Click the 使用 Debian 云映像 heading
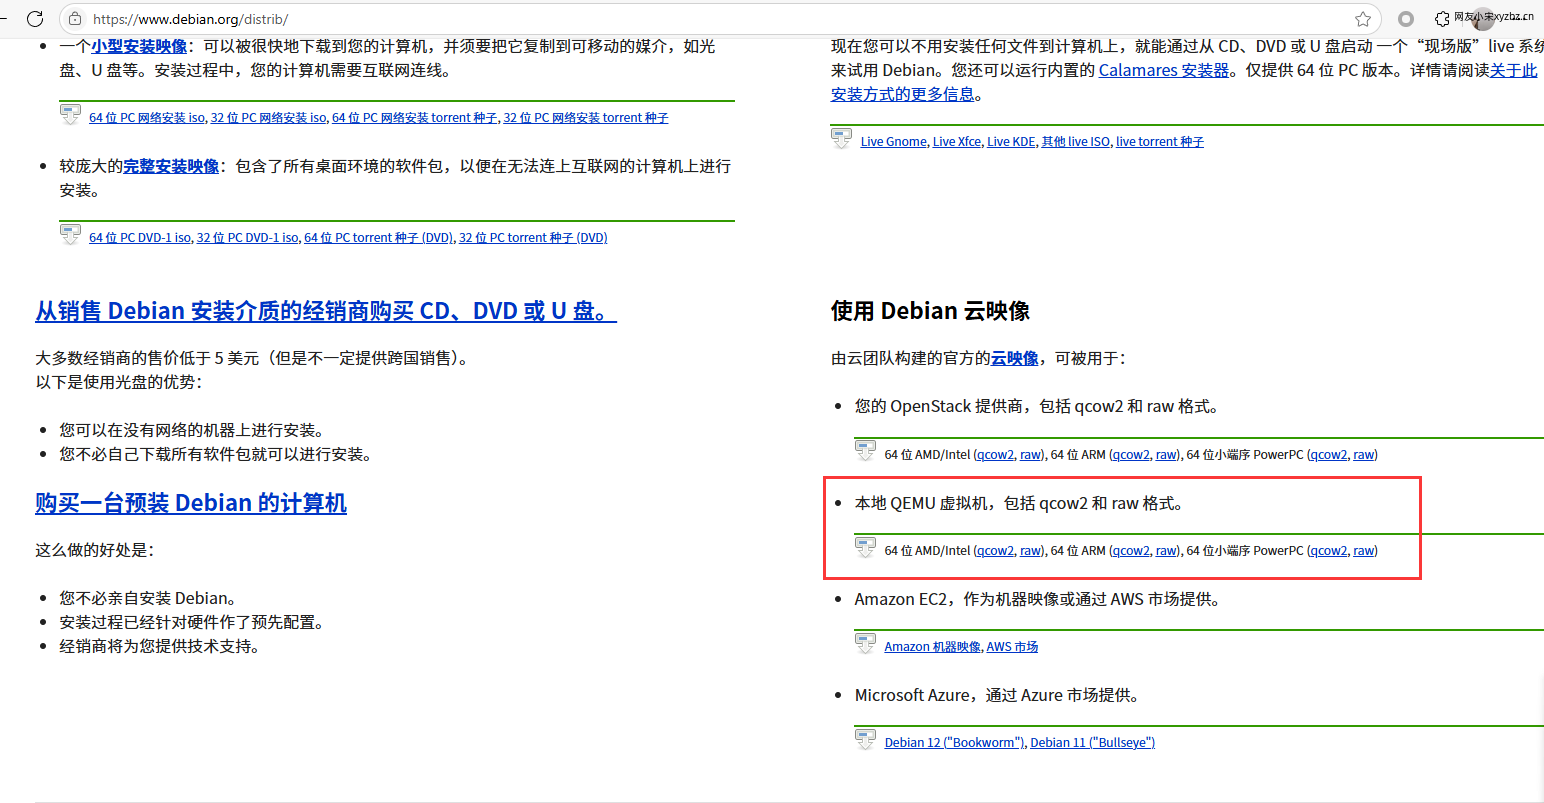This screenshot has height=803, width=1544. (930, 311)
